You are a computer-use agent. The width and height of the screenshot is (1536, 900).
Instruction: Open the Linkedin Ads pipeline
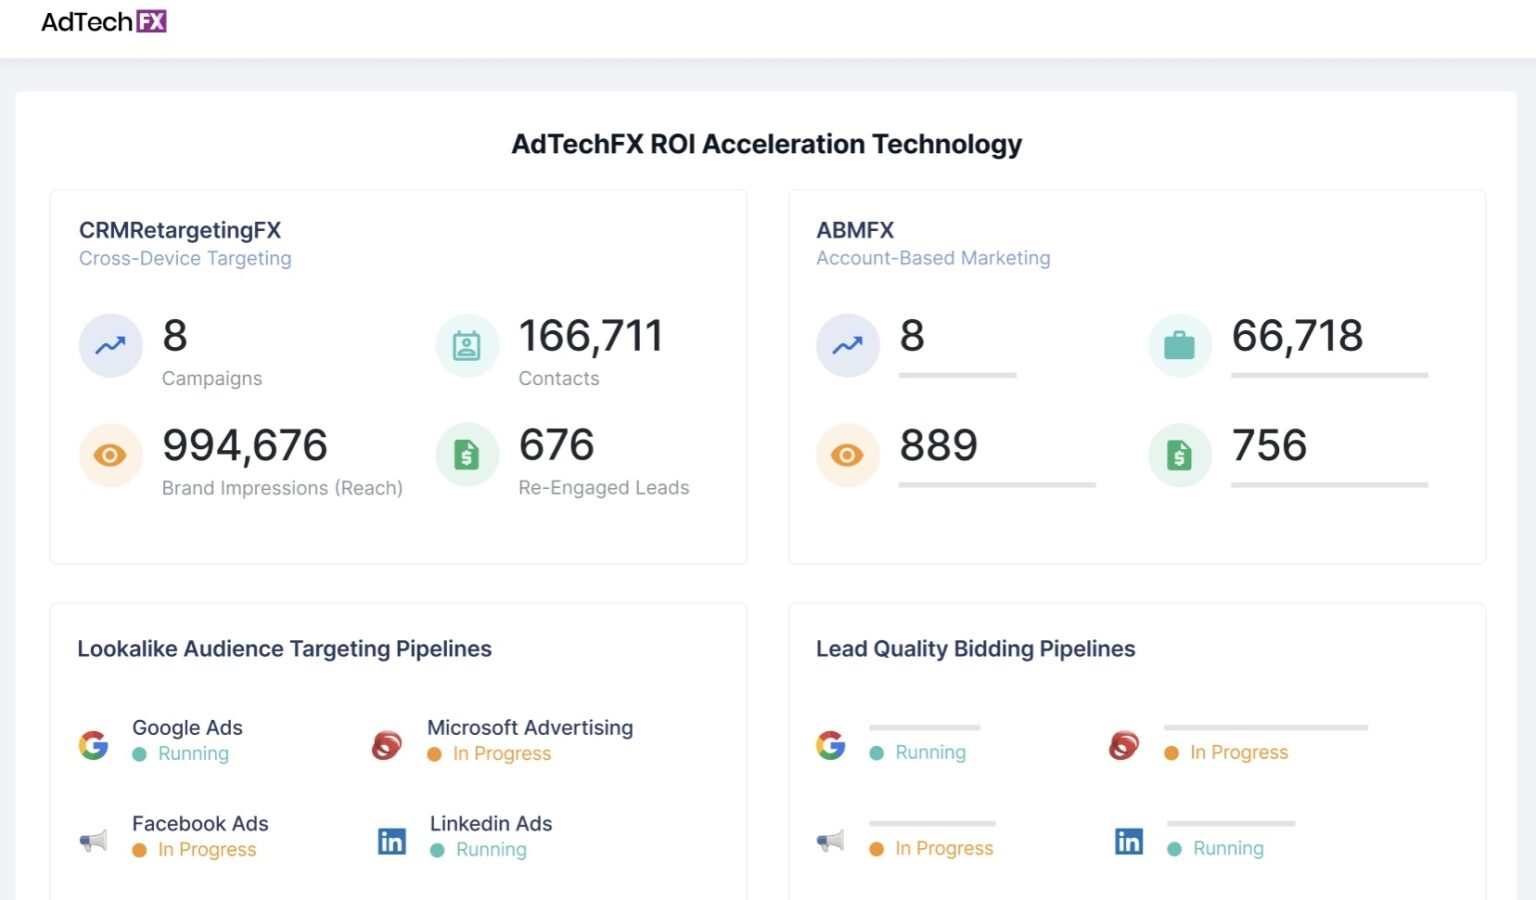[x=490, y=824]
